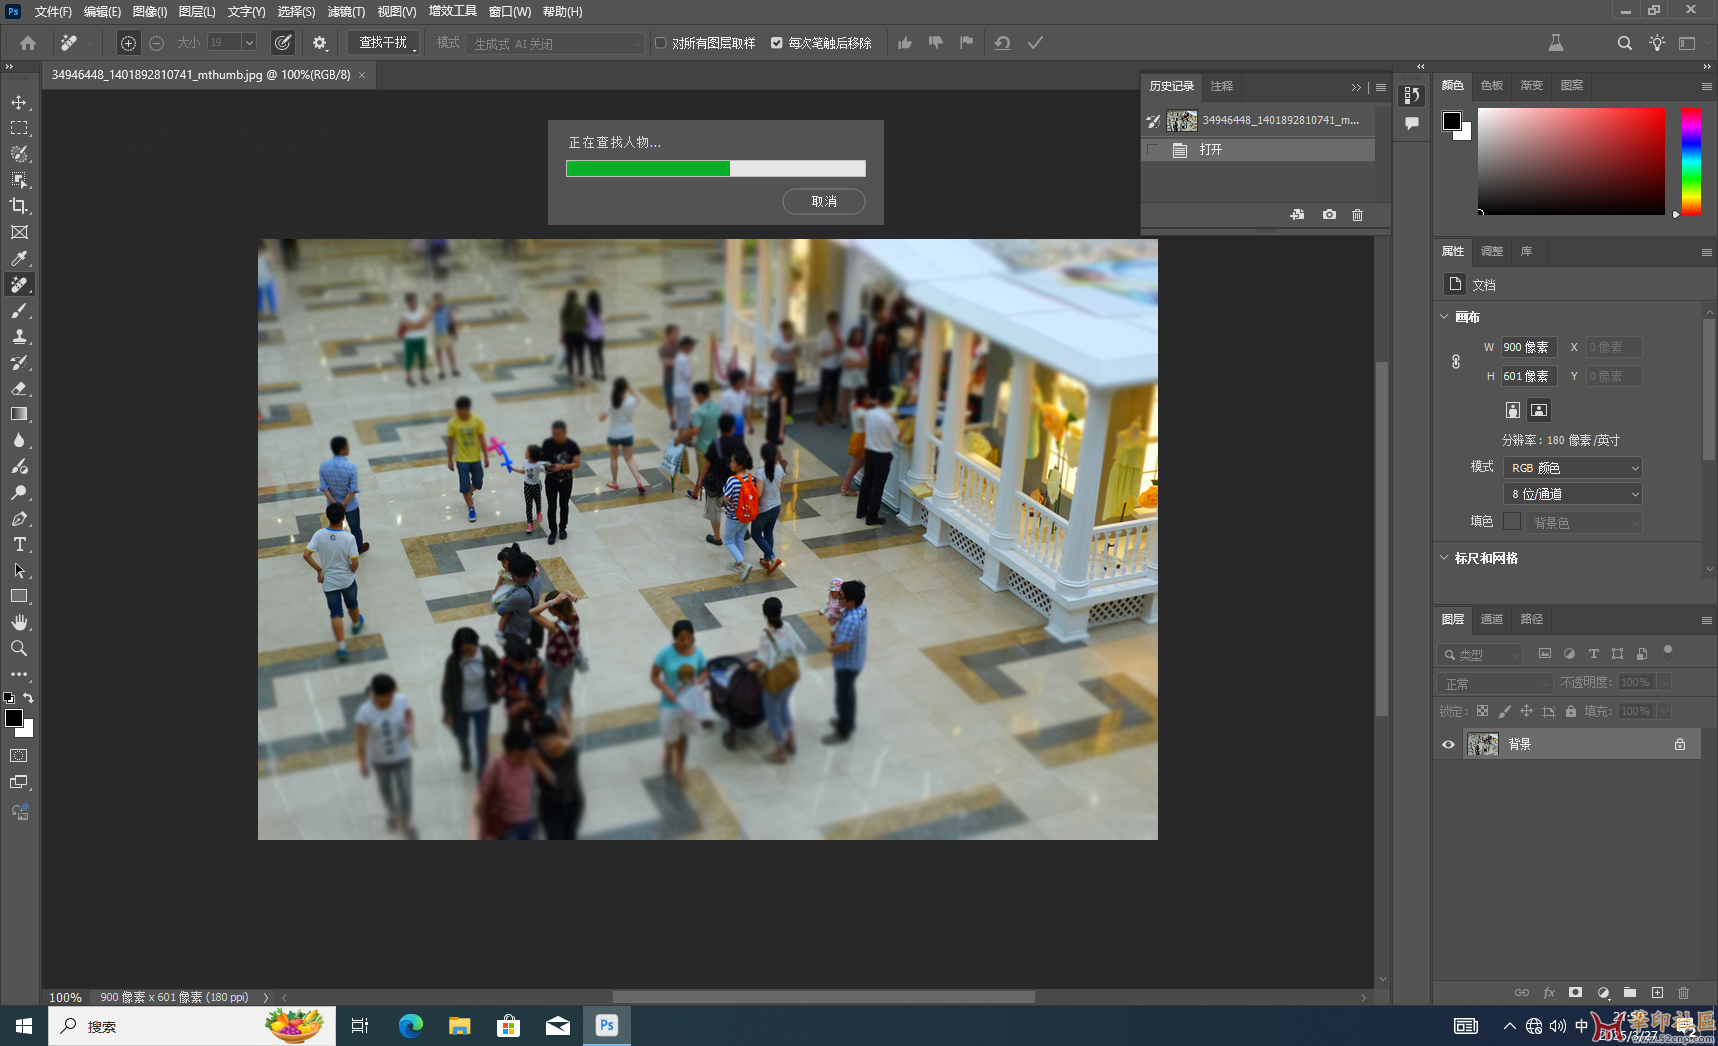
Task: Select the Crop tool
Action: pos(19,206)
